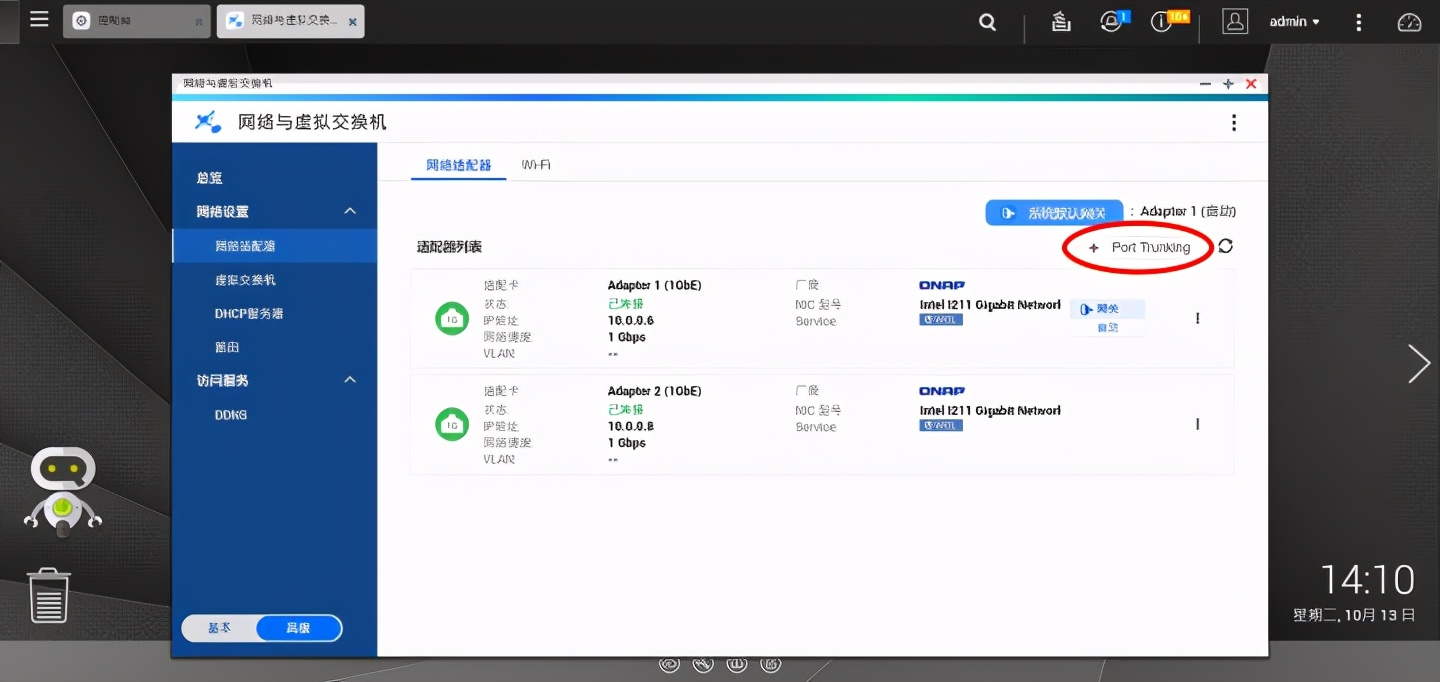Open the three-dot menu for Adapter 1
The width and height of the screenshot is (1440, 682).
tap(1197, 318)
